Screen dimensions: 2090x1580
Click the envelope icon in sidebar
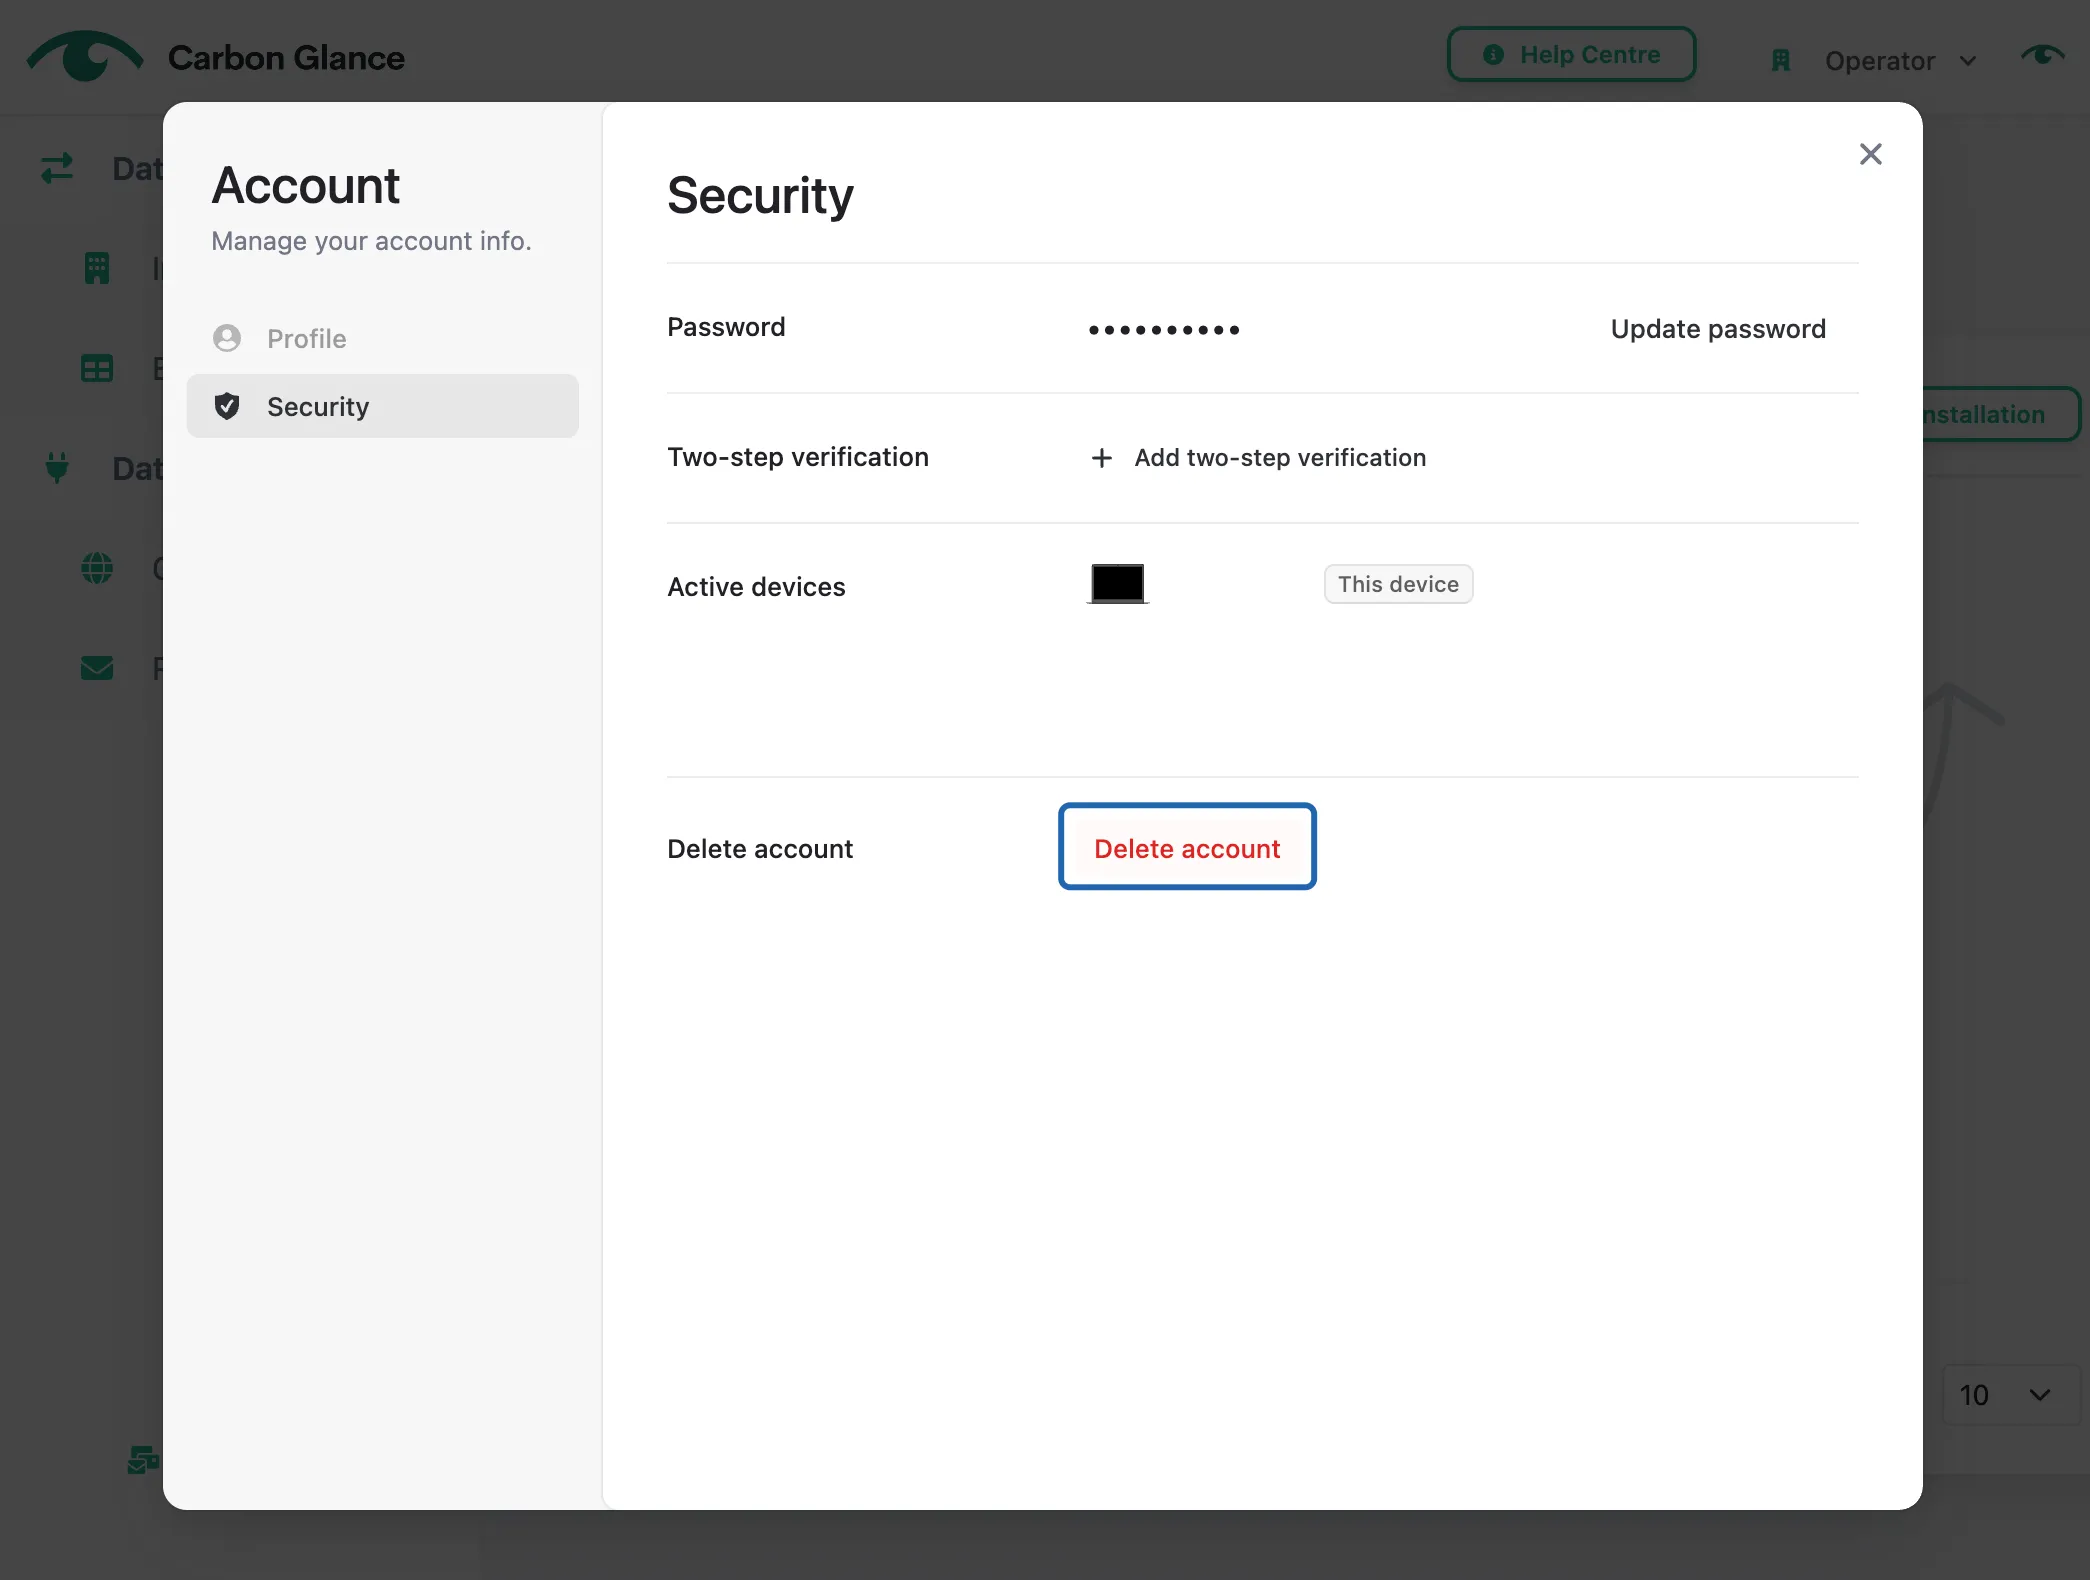tap(97, 668)
